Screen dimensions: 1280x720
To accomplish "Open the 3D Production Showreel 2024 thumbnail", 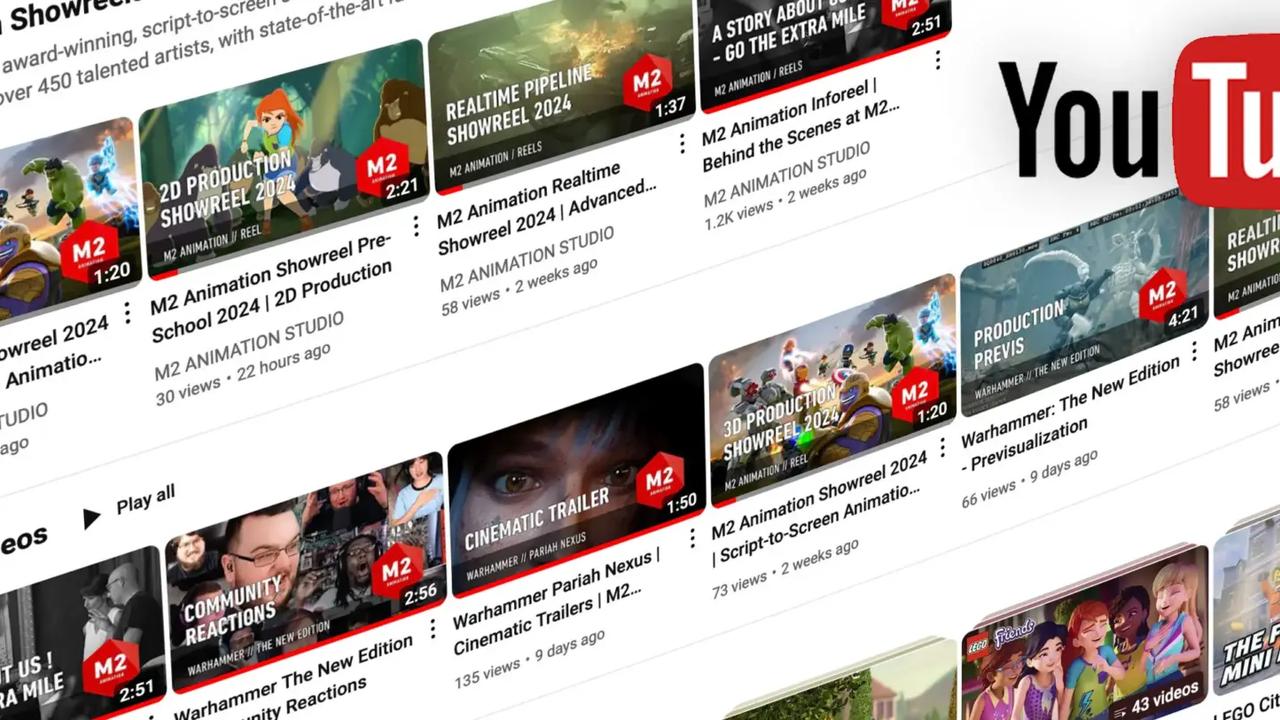I will tap(832, 390).
